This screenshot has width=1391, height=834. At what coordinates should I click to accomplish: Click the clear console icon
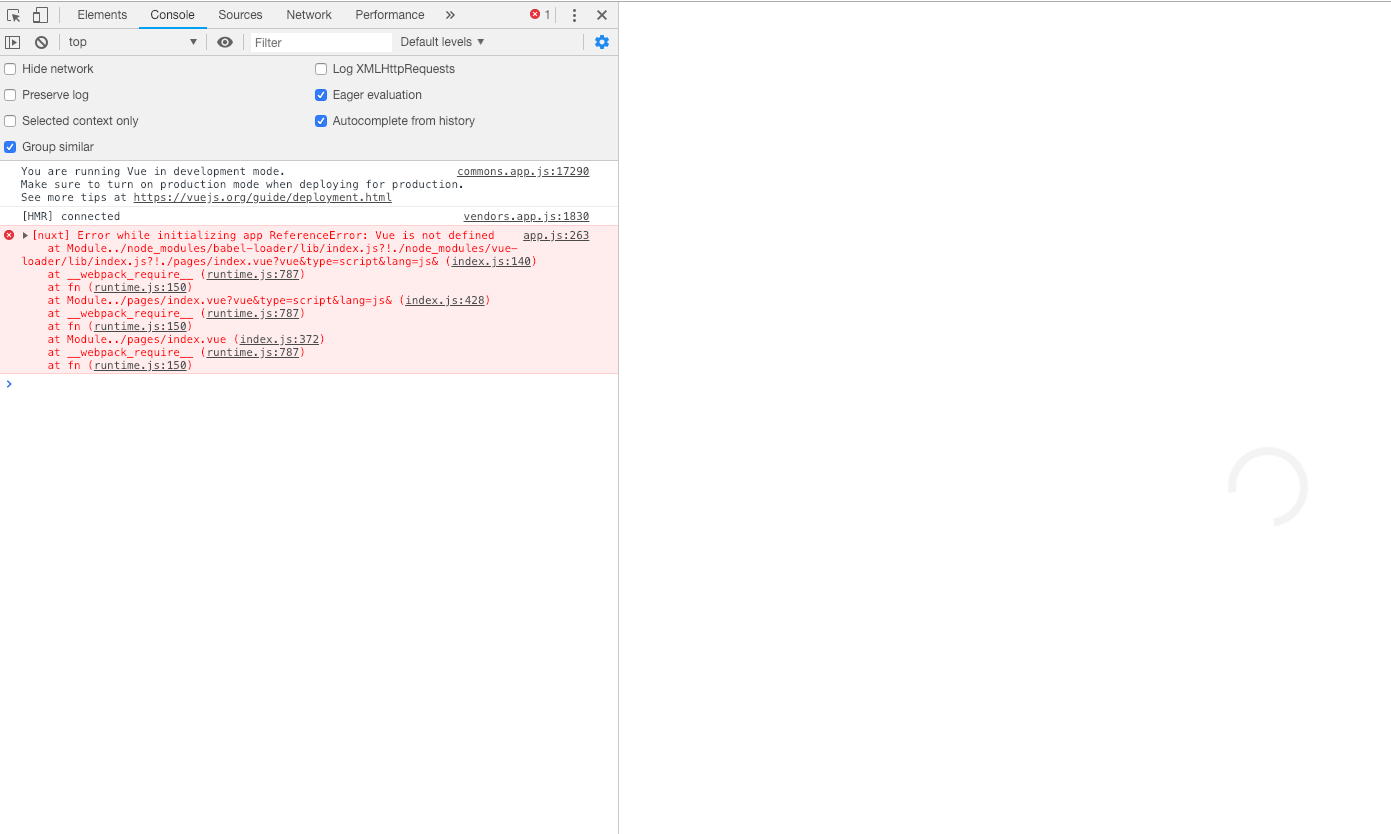pos(41,42)
